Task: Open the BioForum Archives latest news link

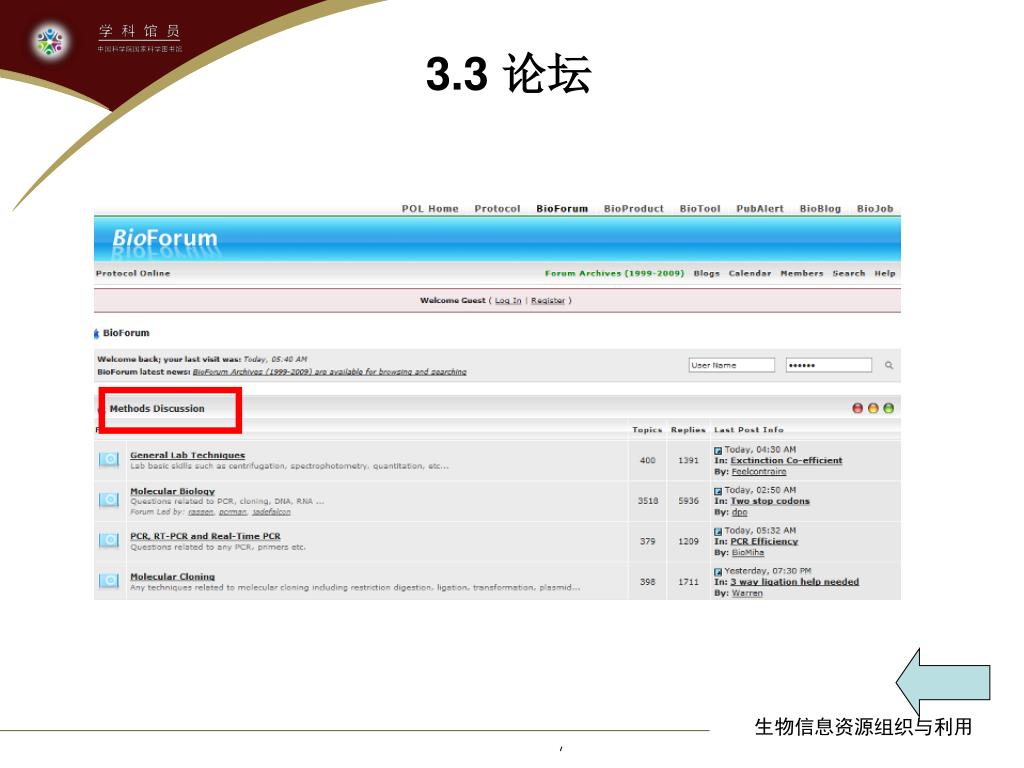Action: click(x=330, y=372)
